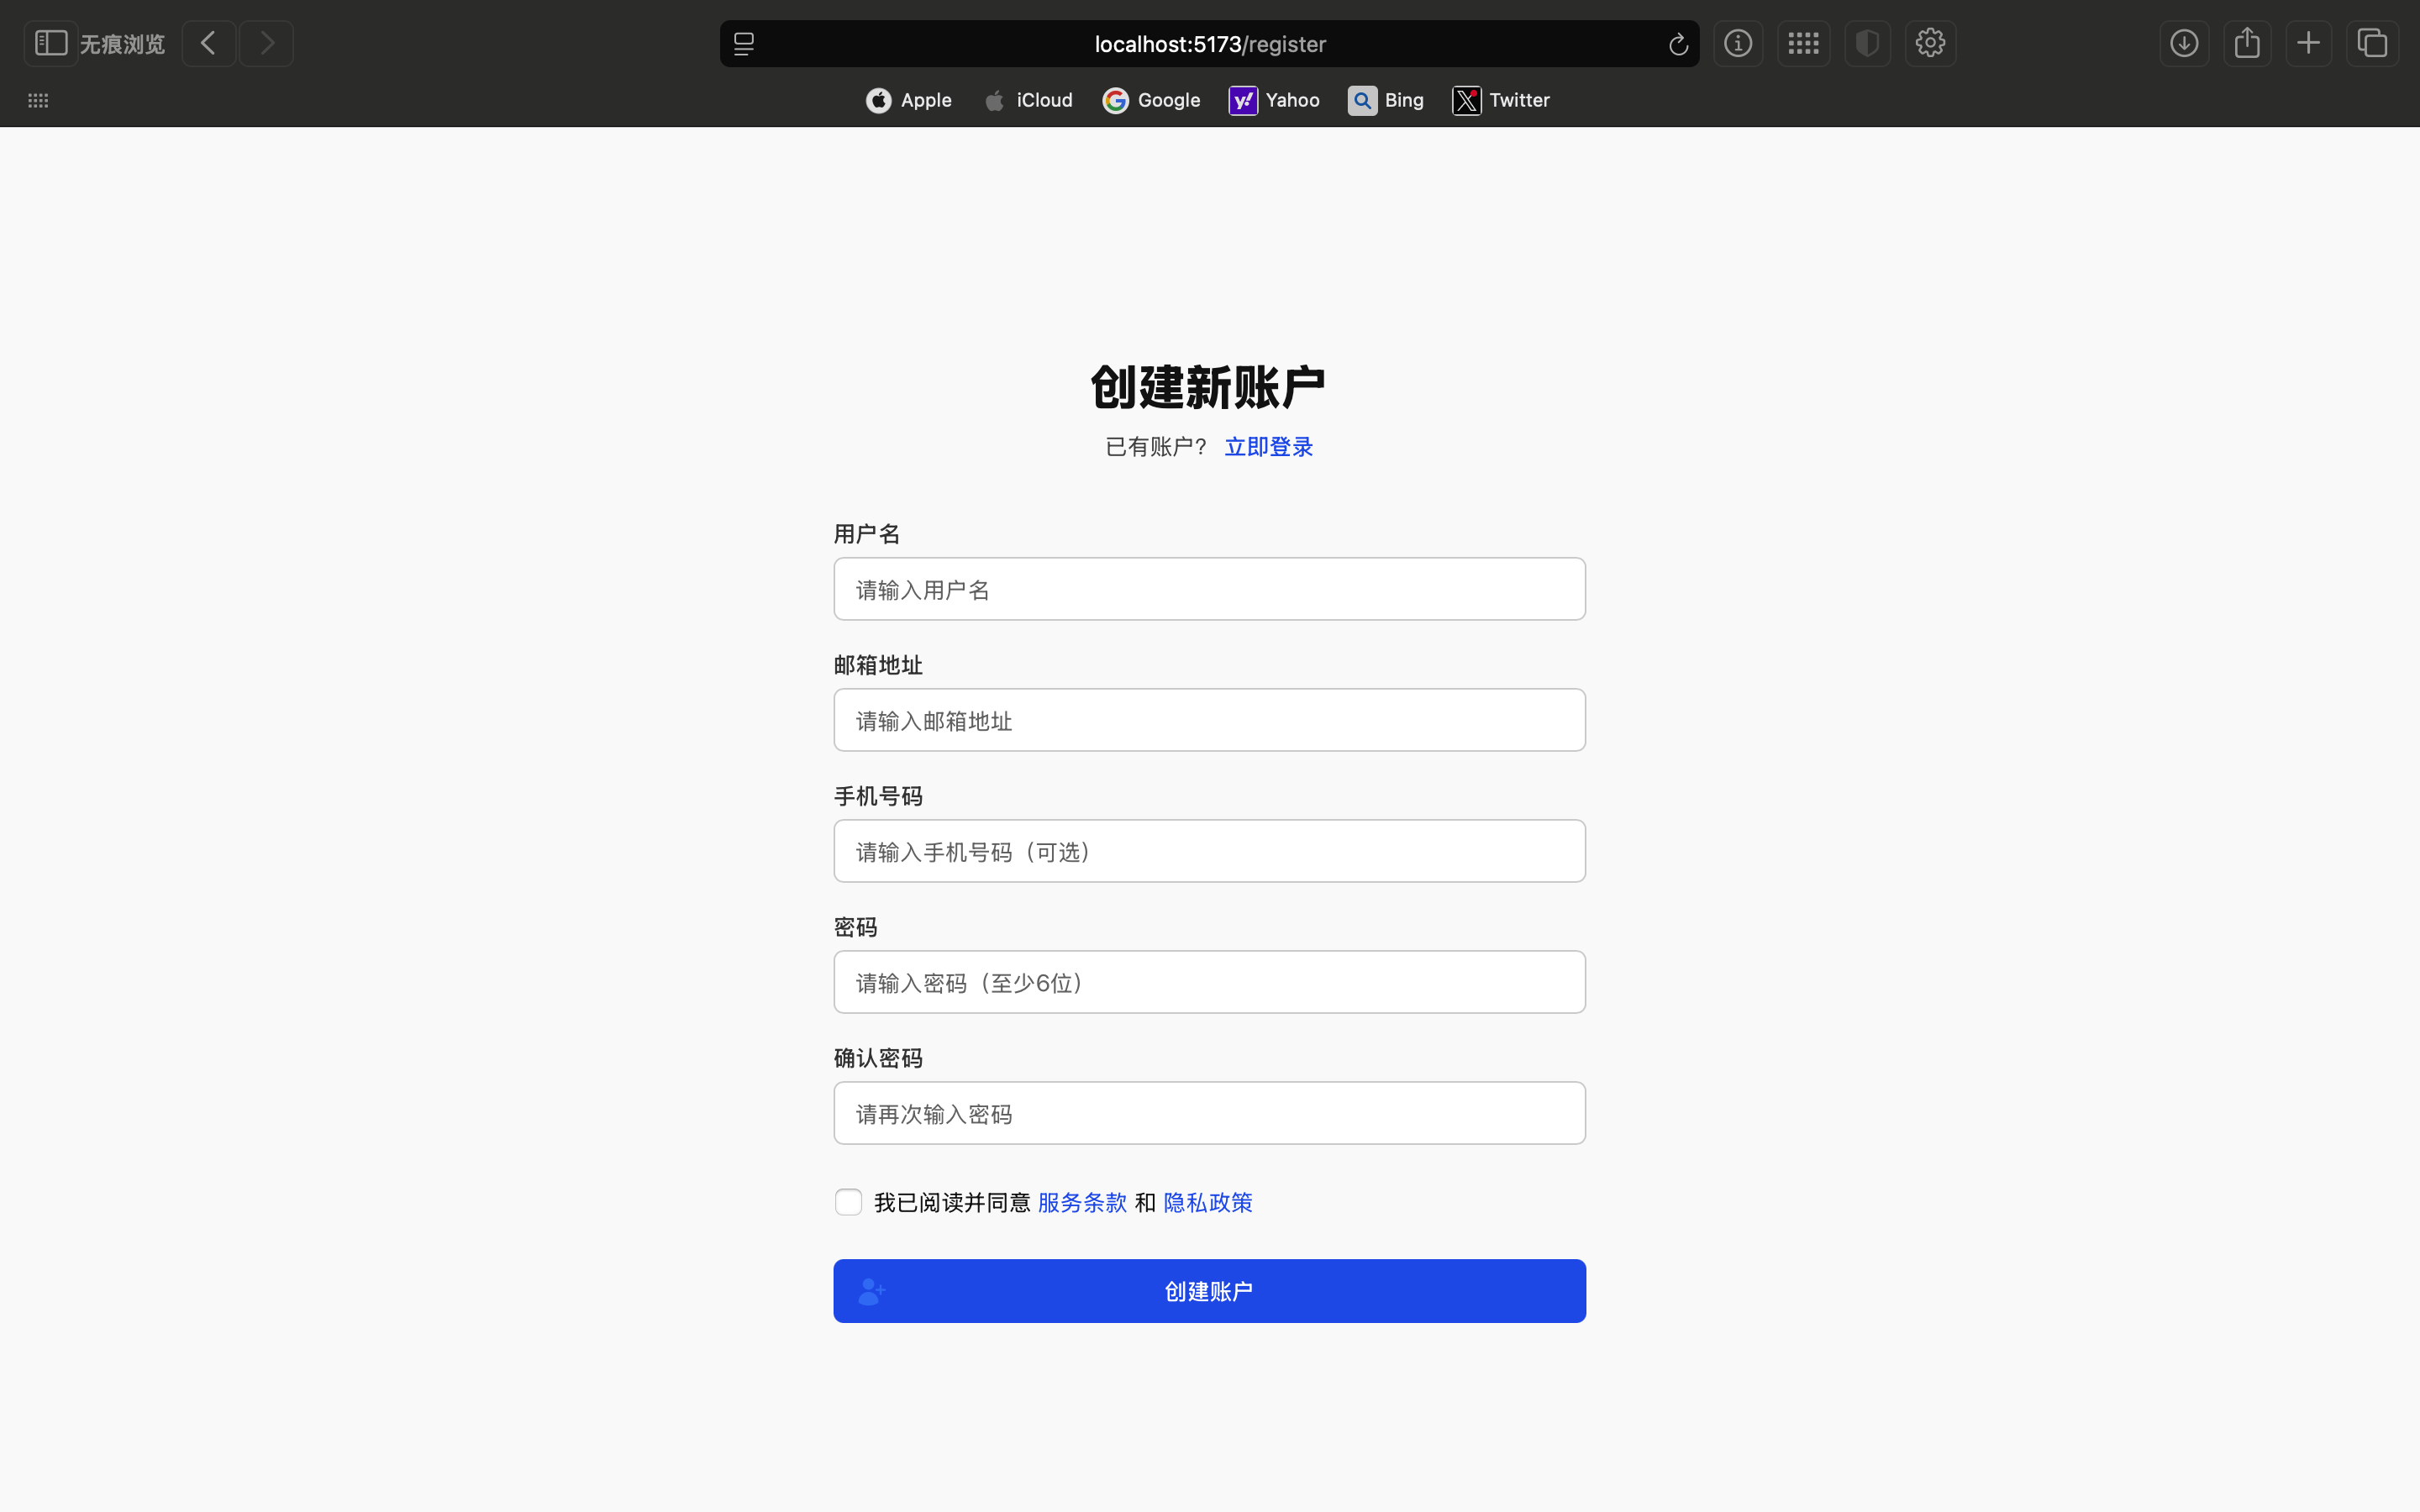Focus the 密码 input field
This screenshot has width=2420, height=1512.
(x=1209, y=982)
